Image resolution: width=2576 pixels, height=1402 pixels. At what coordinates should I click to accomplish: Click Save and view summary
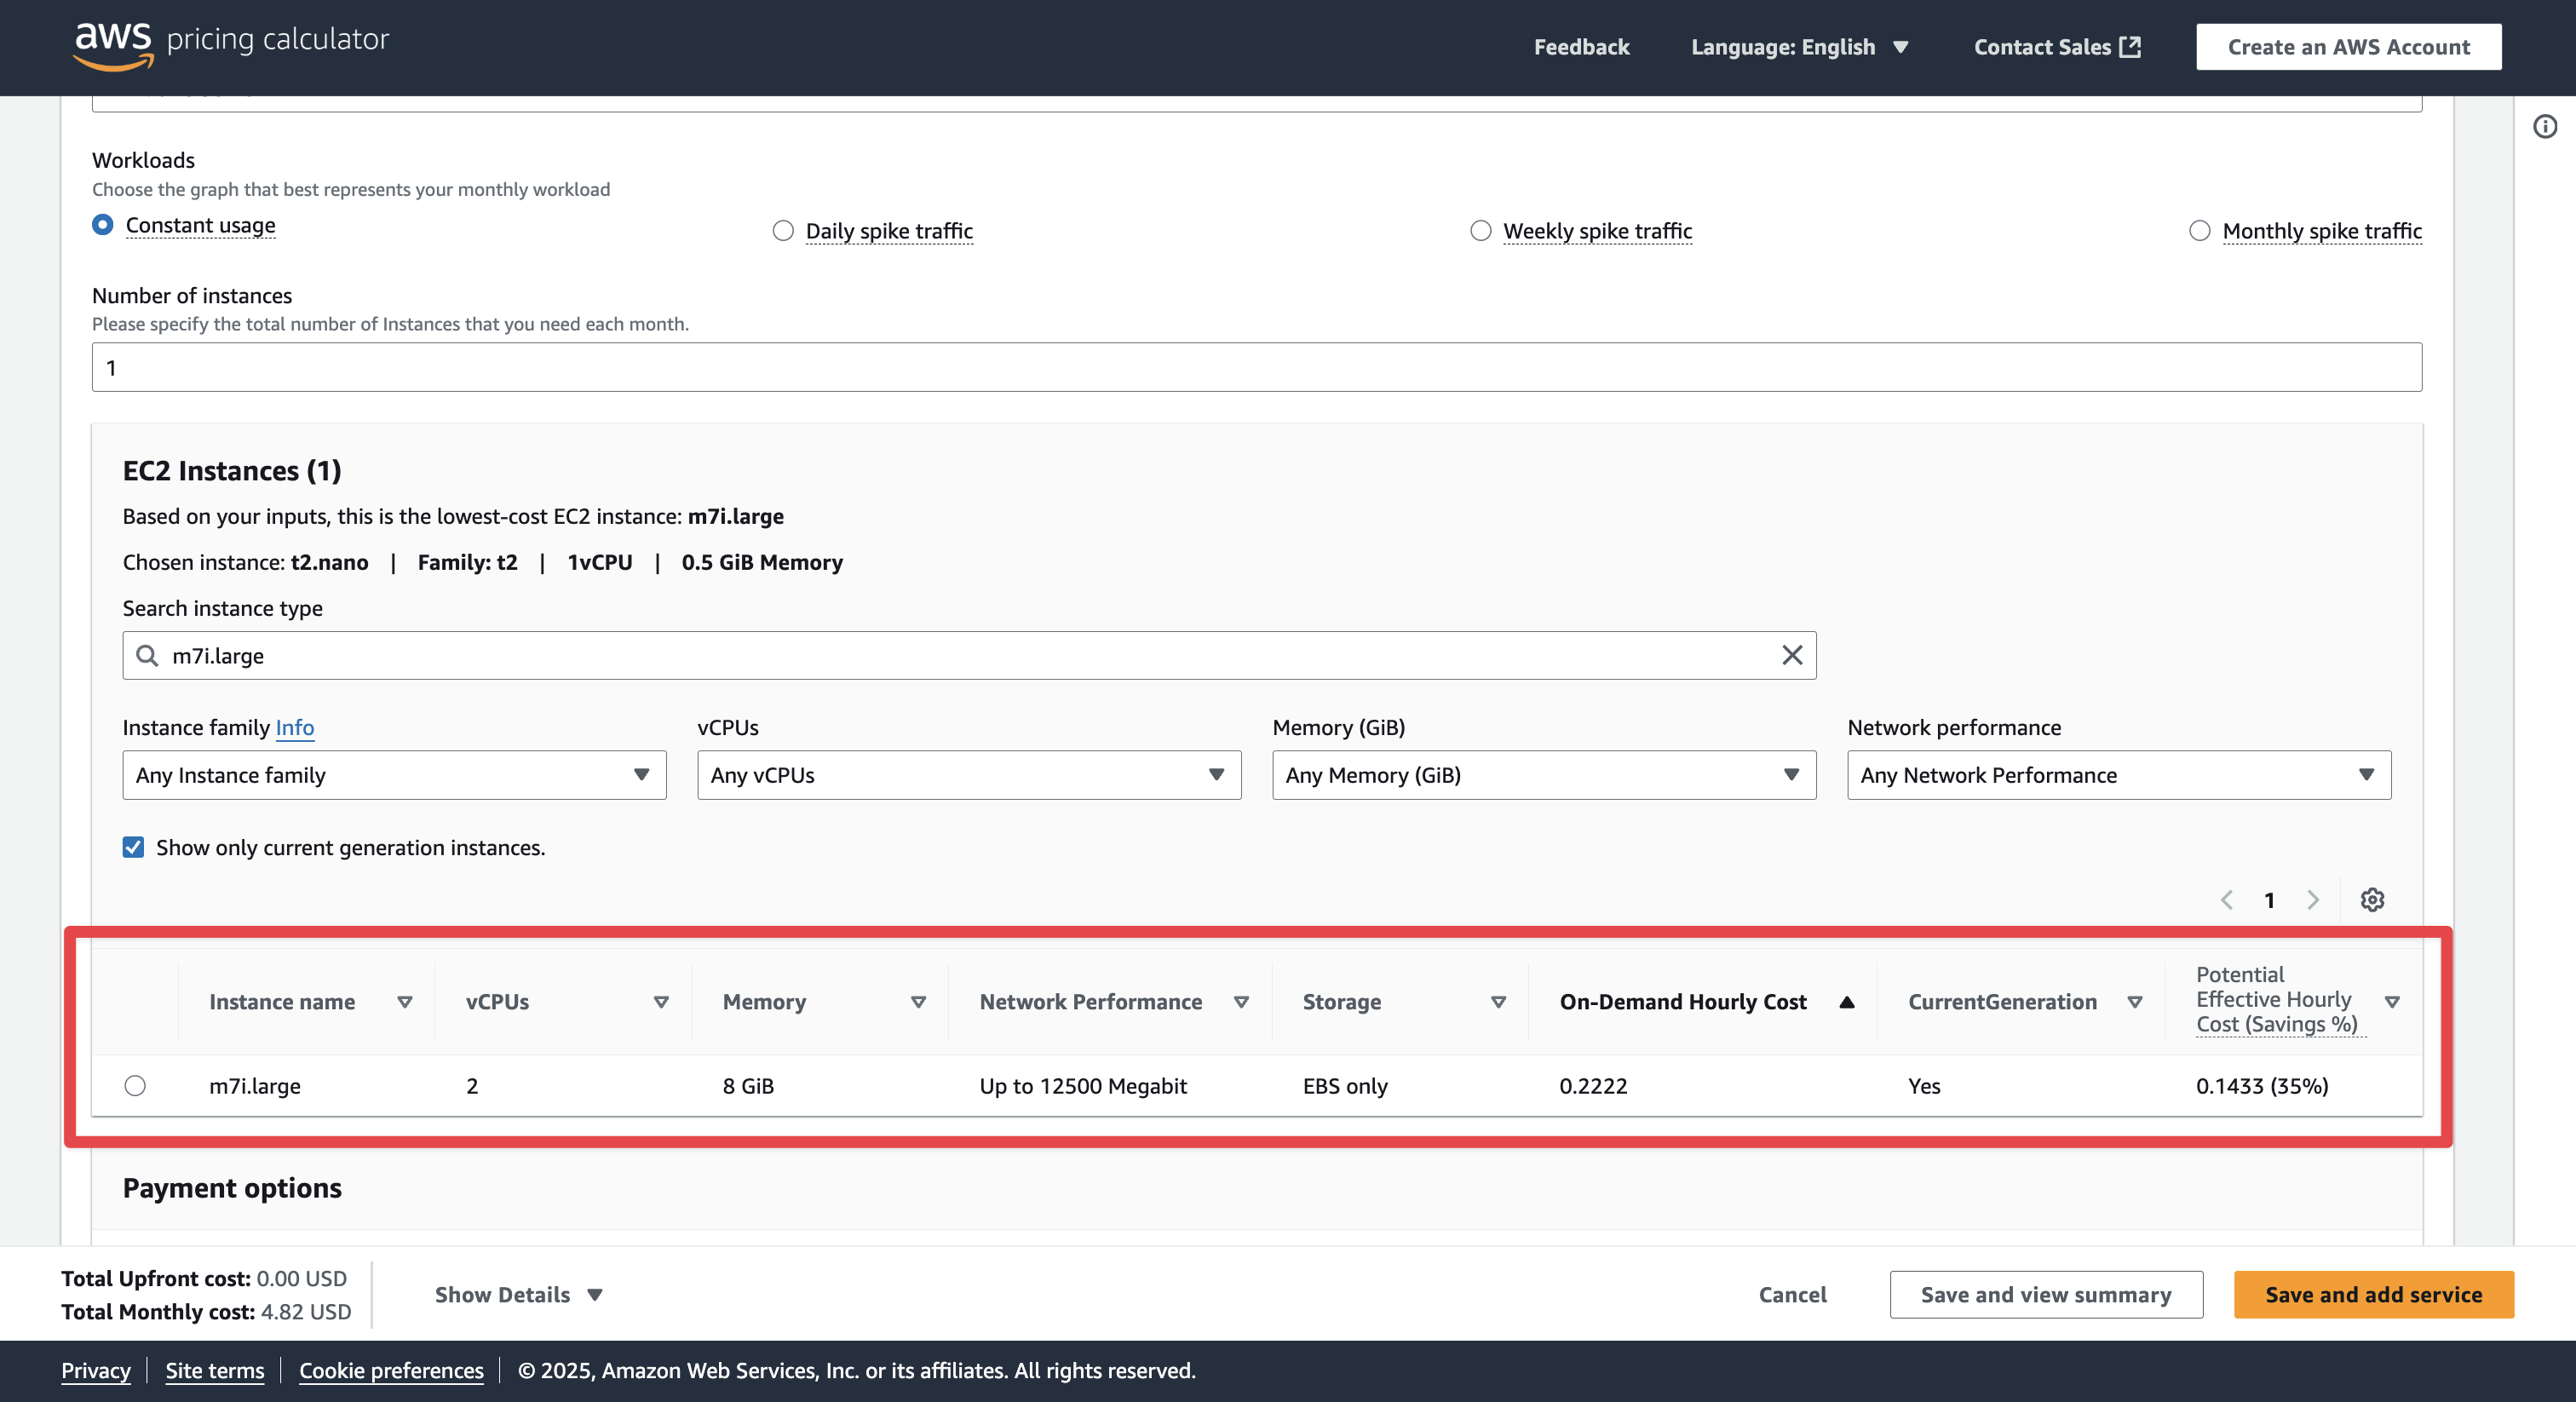2046,1294
